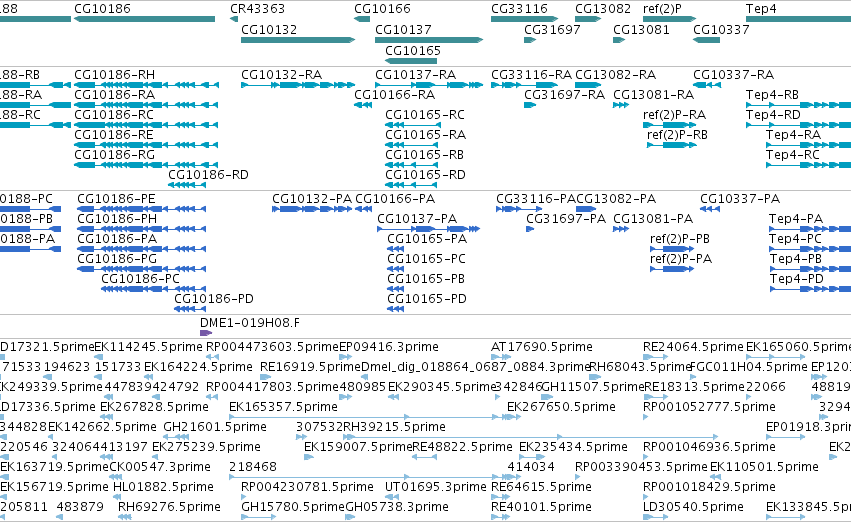
Task: Select the CG10186 gene label
Action: tap(102, 9)
